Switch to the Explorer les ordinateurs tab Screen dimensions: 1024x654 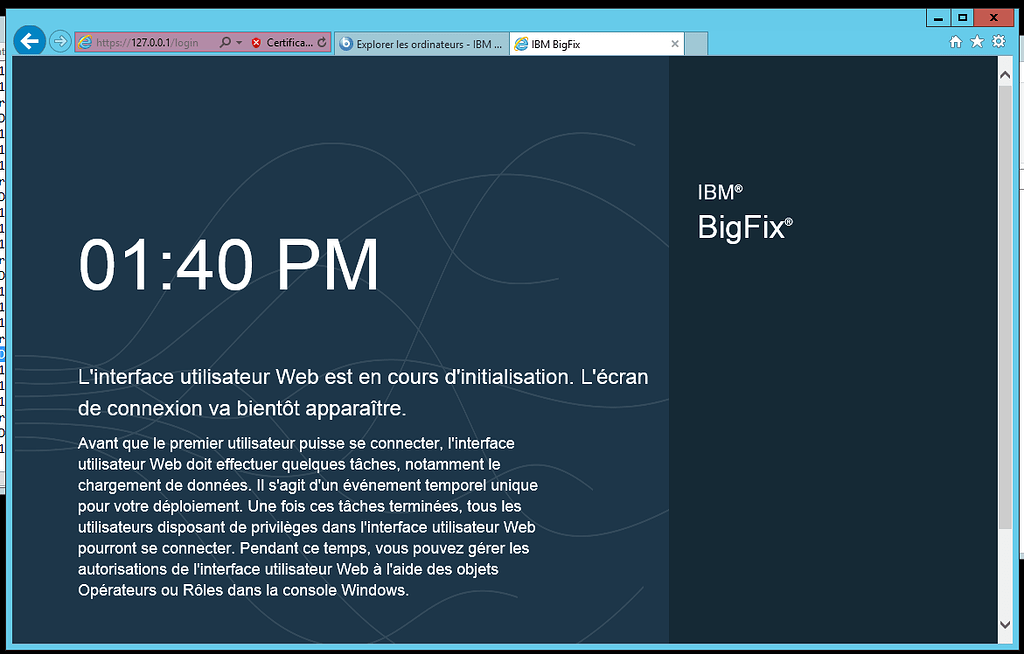(x=420, y=43)
